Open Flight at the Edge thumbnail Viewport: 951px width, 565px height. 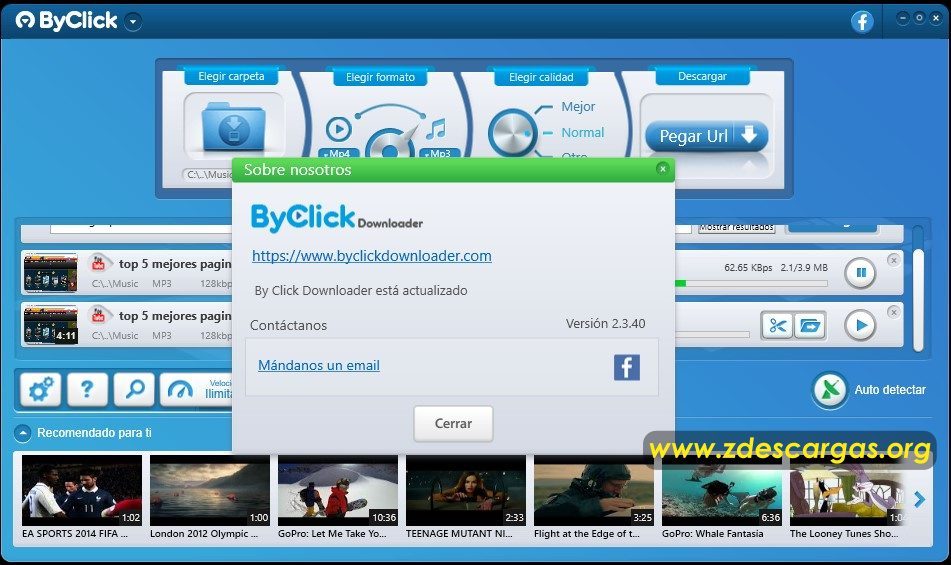[594, 490]
